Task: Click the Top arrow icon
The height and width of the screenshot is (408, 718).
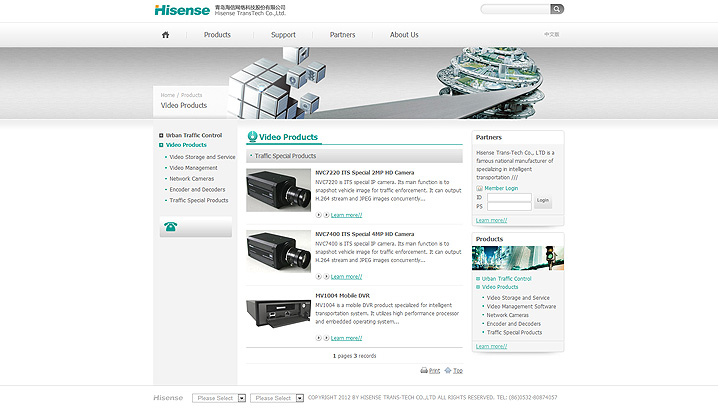Action: click(x=448, y=370)
